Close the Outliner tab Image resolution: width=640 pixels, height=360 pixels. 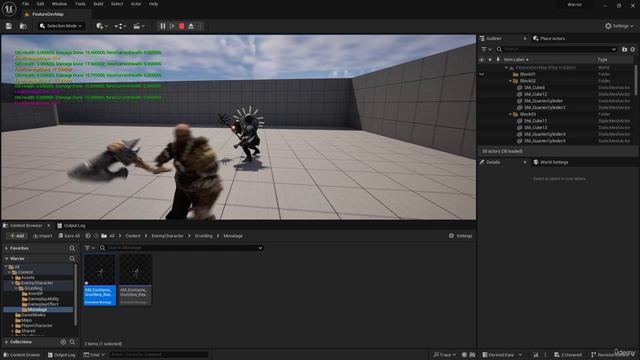coord(525,38)
